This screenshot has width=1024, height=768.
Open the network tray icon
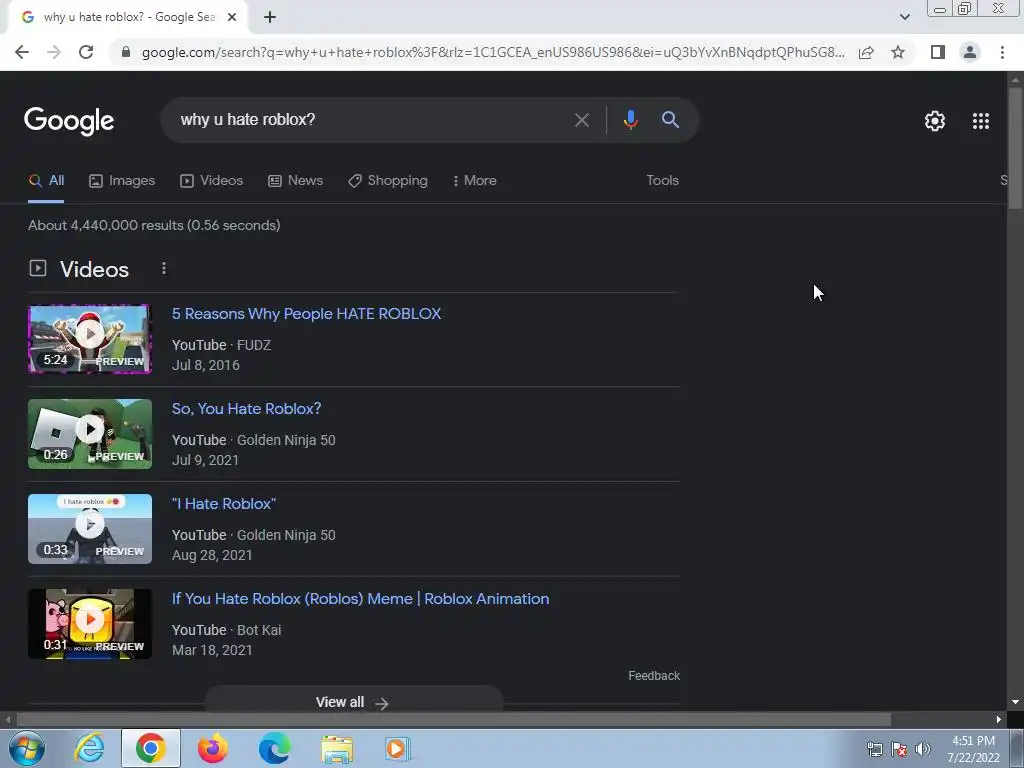tap(874, 749)
